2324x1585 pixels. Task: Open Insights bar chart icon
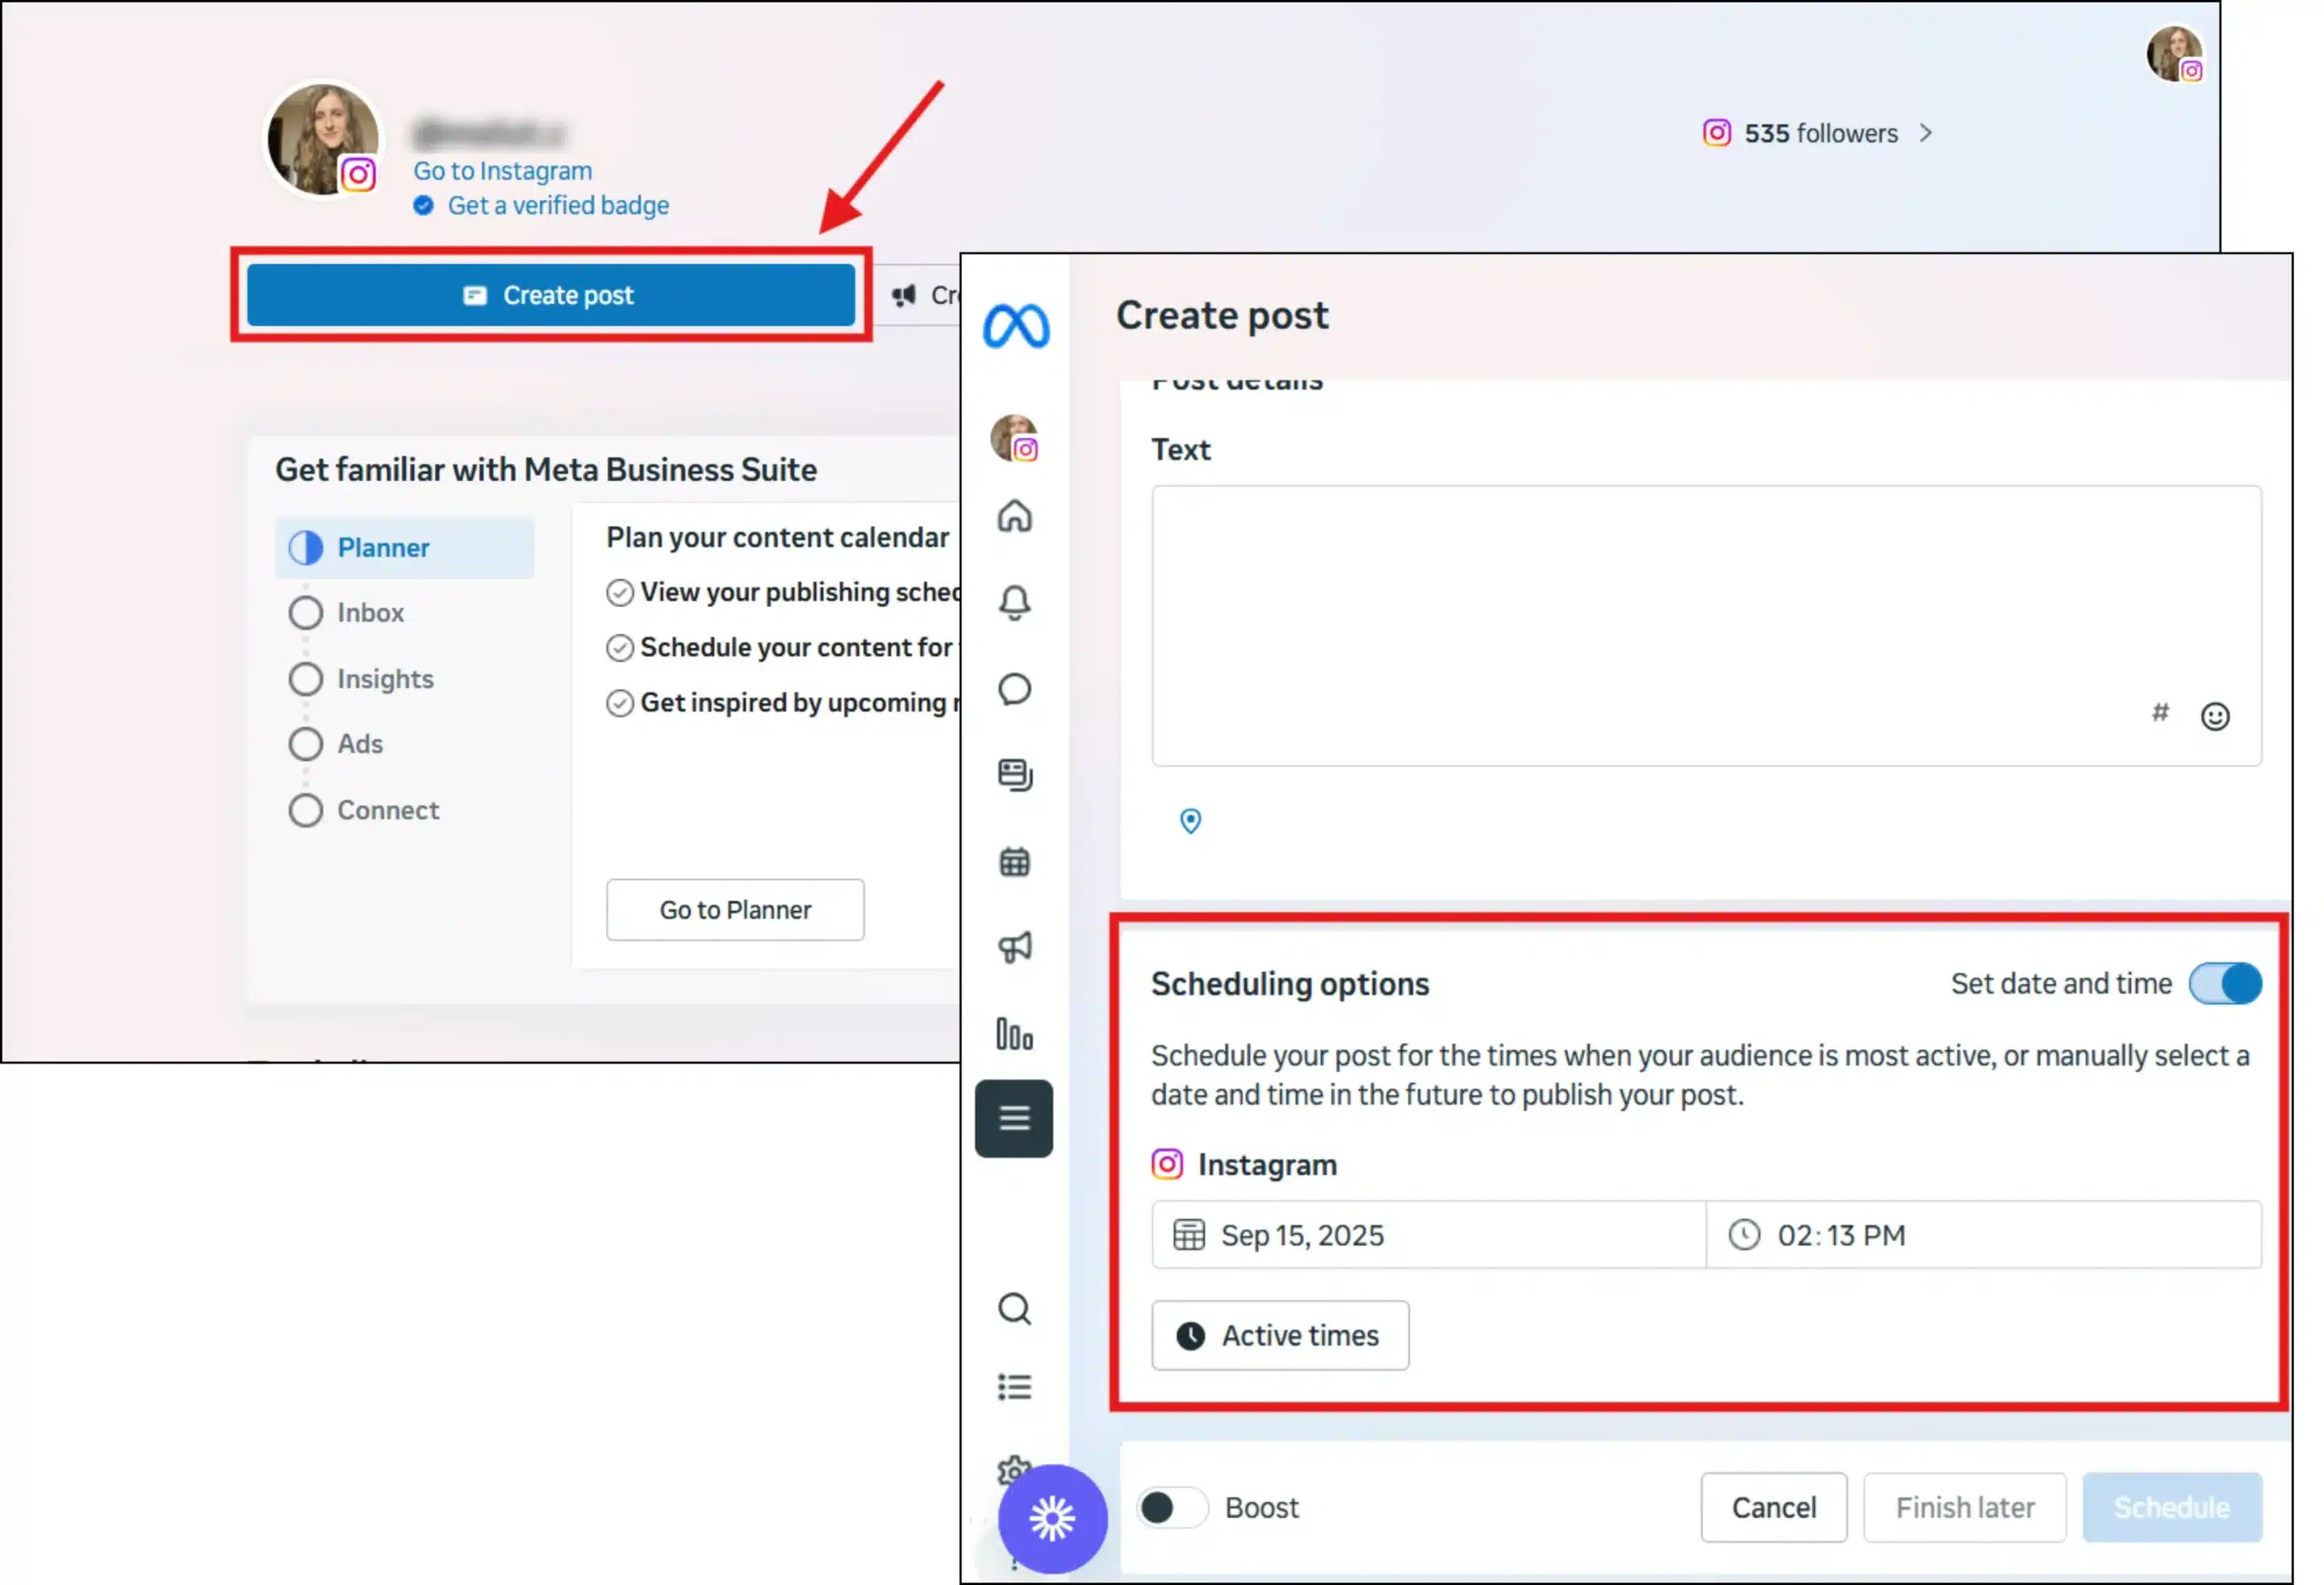[x=1014, y=1033]
